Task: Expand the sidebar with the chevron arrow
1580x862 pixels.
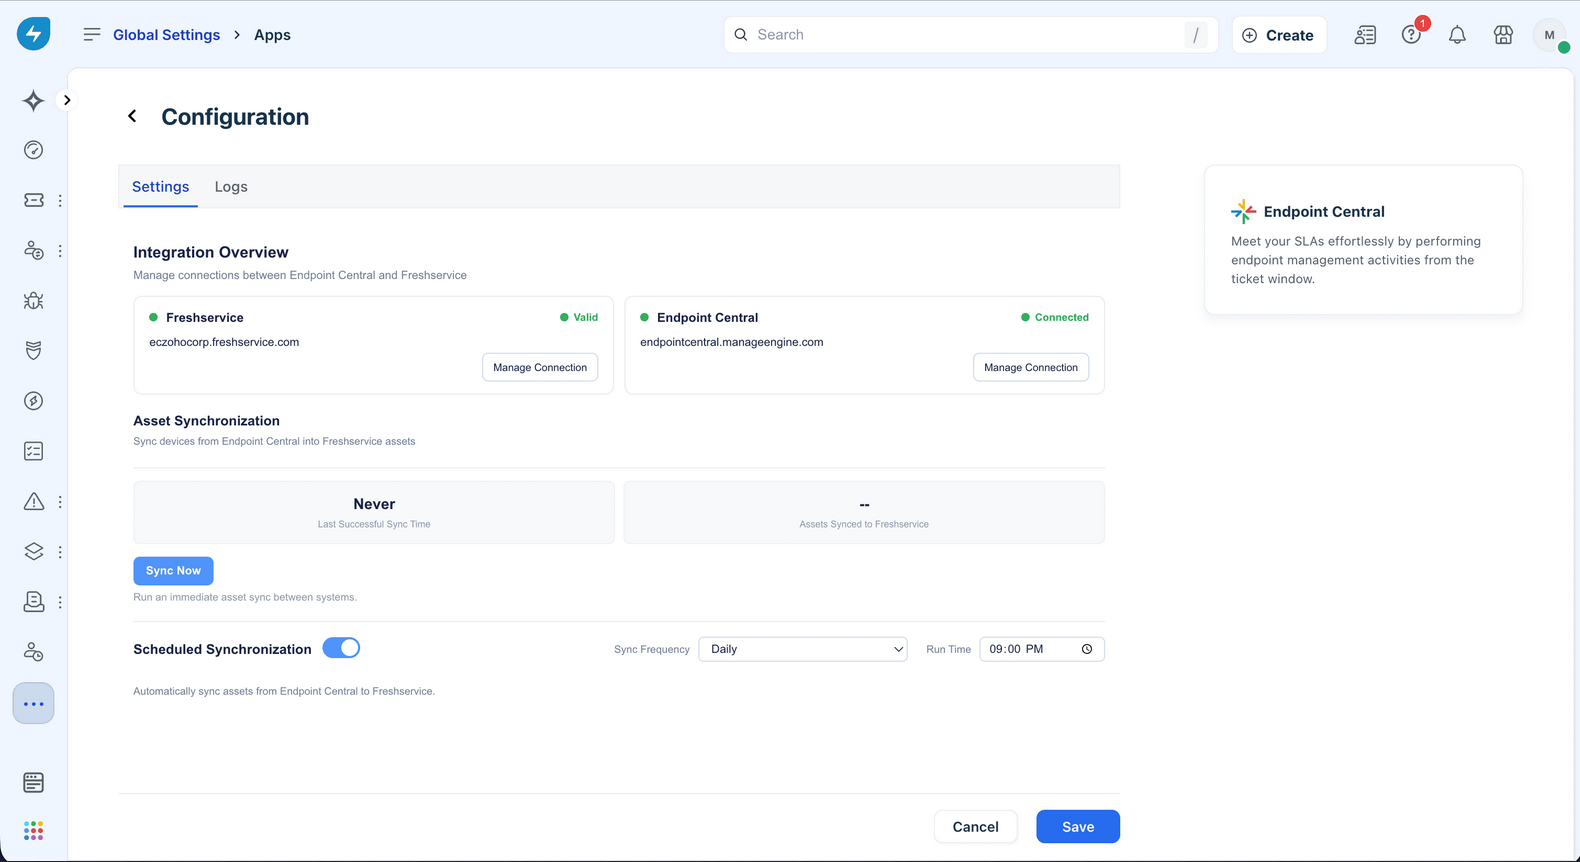Action: click(x=67, y=100)
